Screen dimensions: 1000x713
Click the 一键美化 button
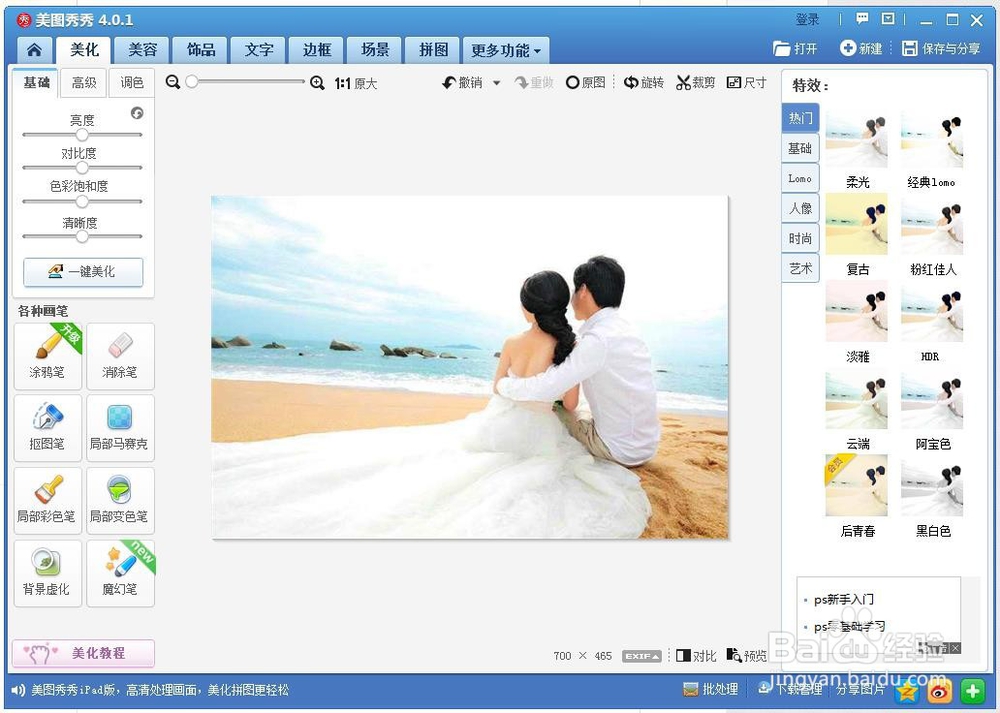coord(83,272)
